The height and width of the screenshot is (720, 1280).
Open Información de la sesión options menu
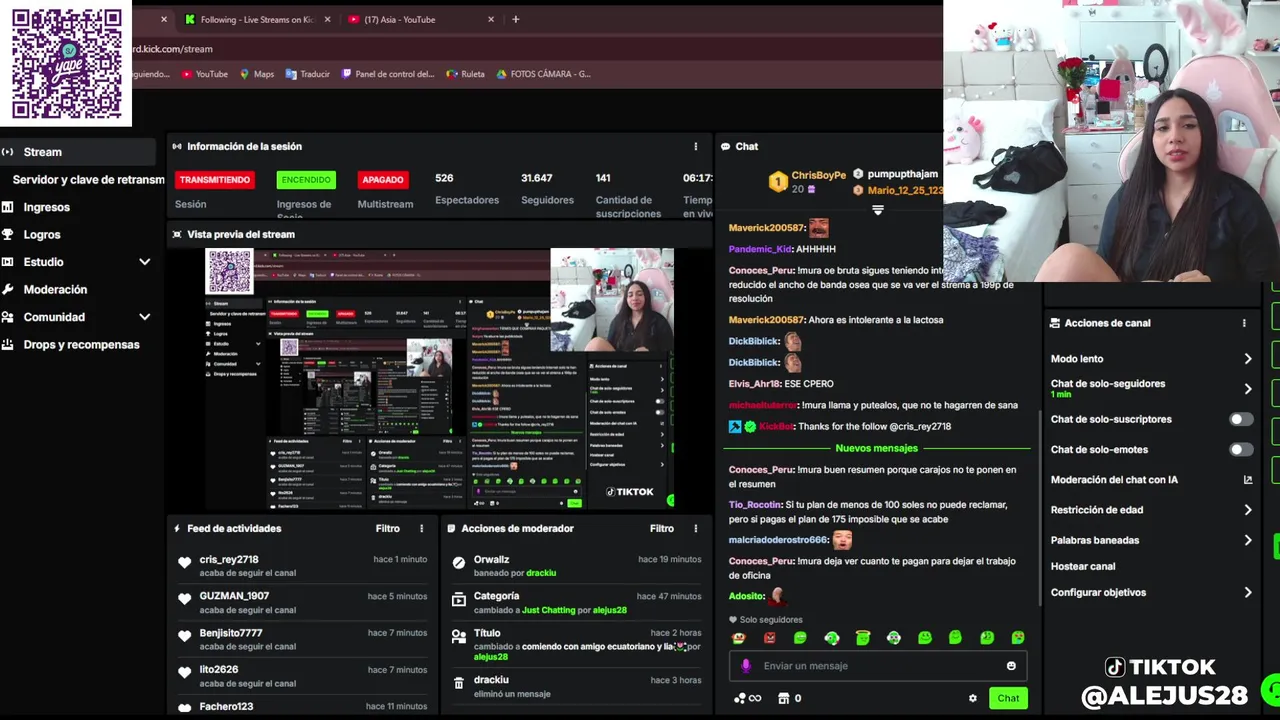[x=696, y=146]
